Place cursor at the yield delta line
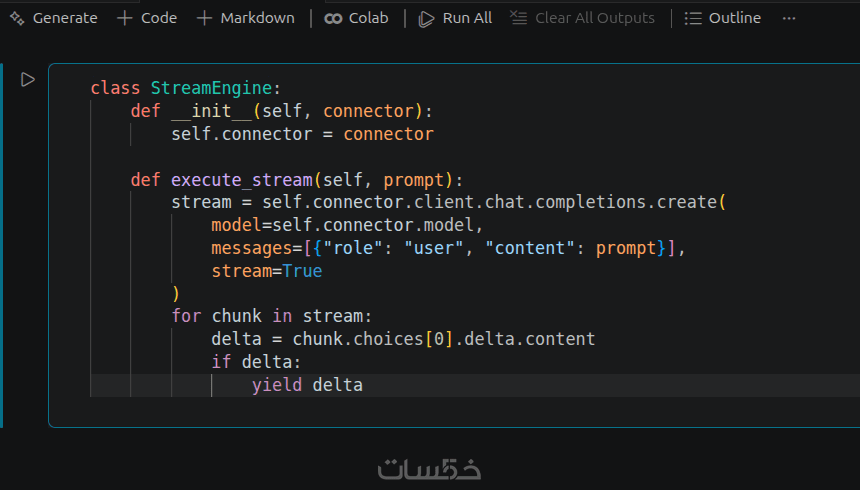Image resolution: width=860 pixels, height=490 pixels. tap(307, 385)
